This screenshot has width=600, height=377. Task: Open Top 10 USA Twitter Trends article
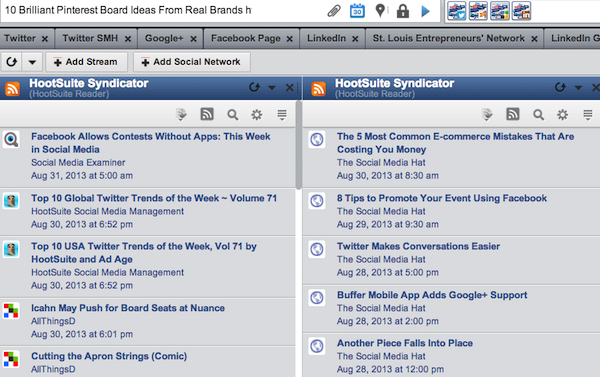pos(144,253)
